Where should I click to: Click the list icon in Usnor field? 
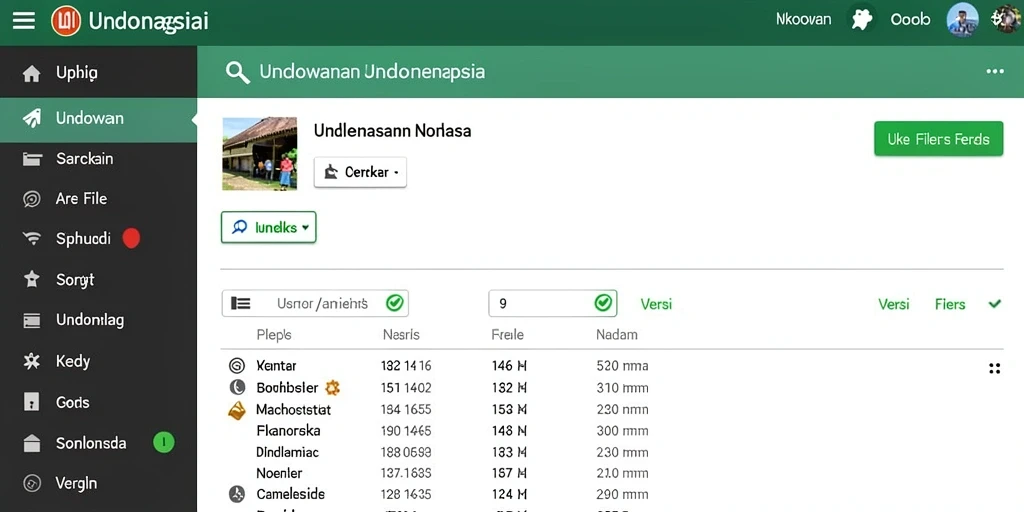pyautogui.click(x=240, y=303)
